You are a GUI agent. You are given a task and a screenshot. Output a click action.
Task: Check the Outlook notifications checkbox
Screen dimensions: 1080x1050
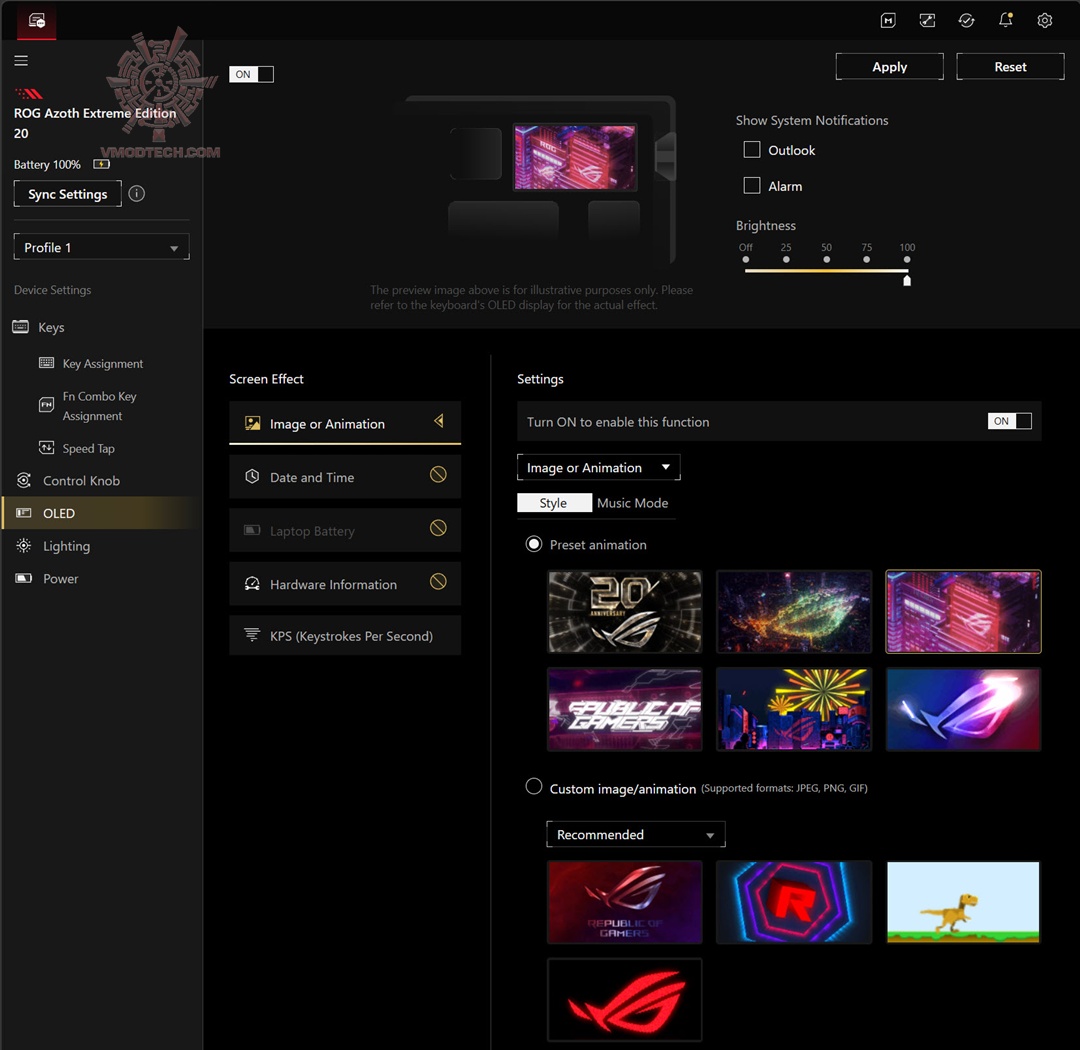click(752, 150)
